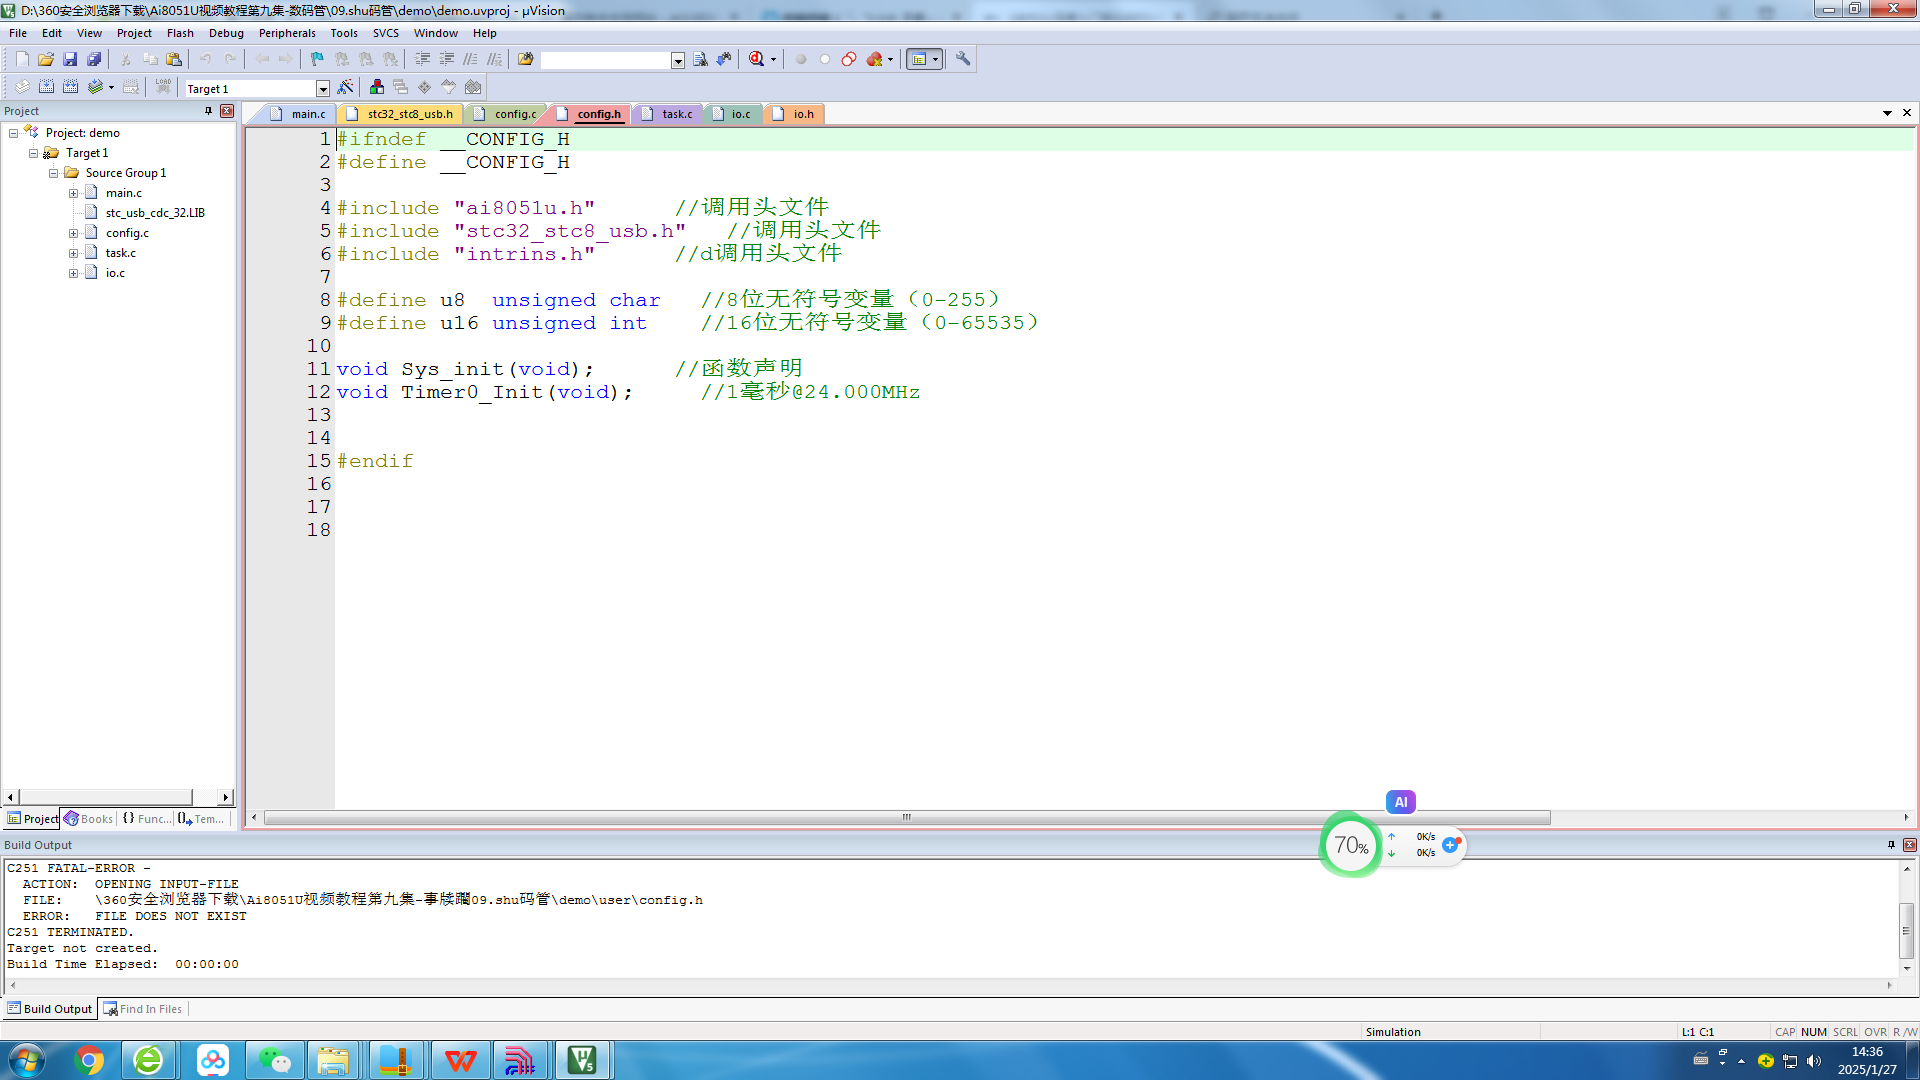Viewport: 1920px width, 1080px height.
Task: Select stc_usb_cdc_32.LIB in project tree
Action: point(155,213)
